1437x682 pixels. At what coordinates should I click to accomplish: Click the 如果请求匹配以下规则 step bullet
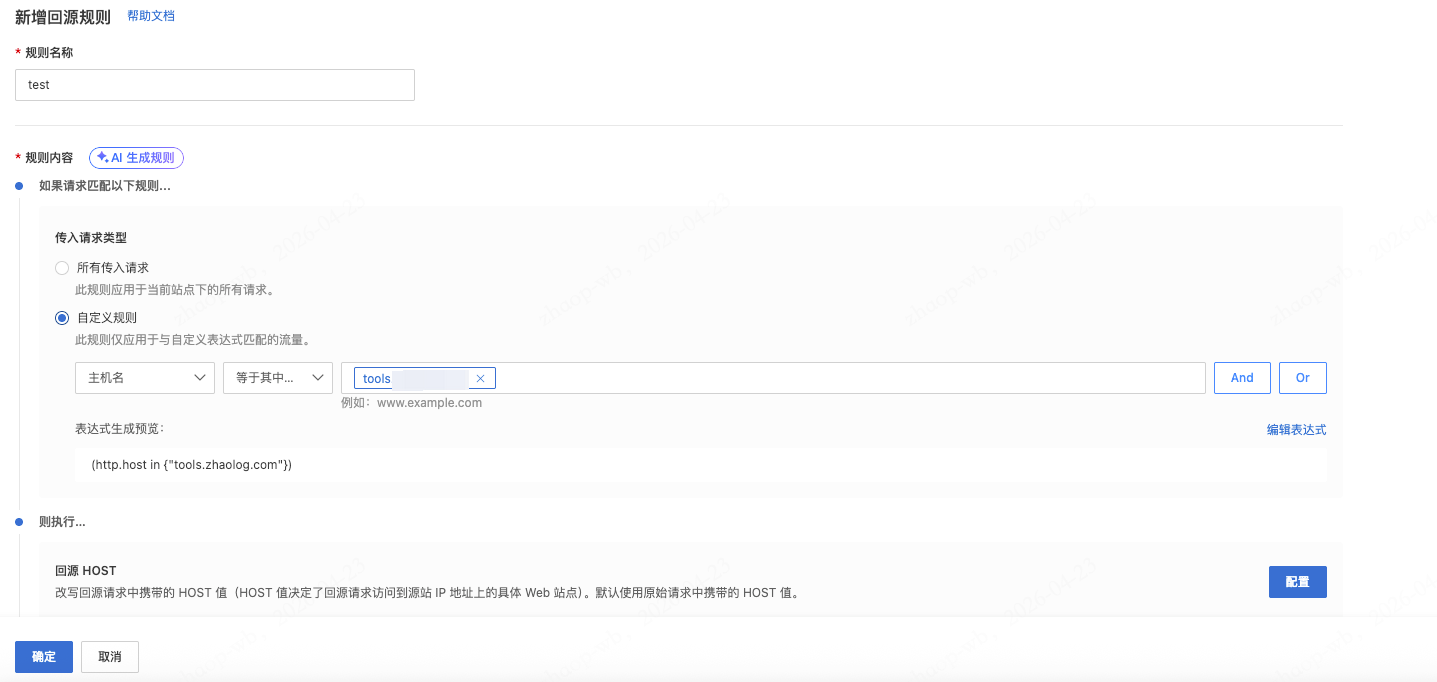(19, 186)
